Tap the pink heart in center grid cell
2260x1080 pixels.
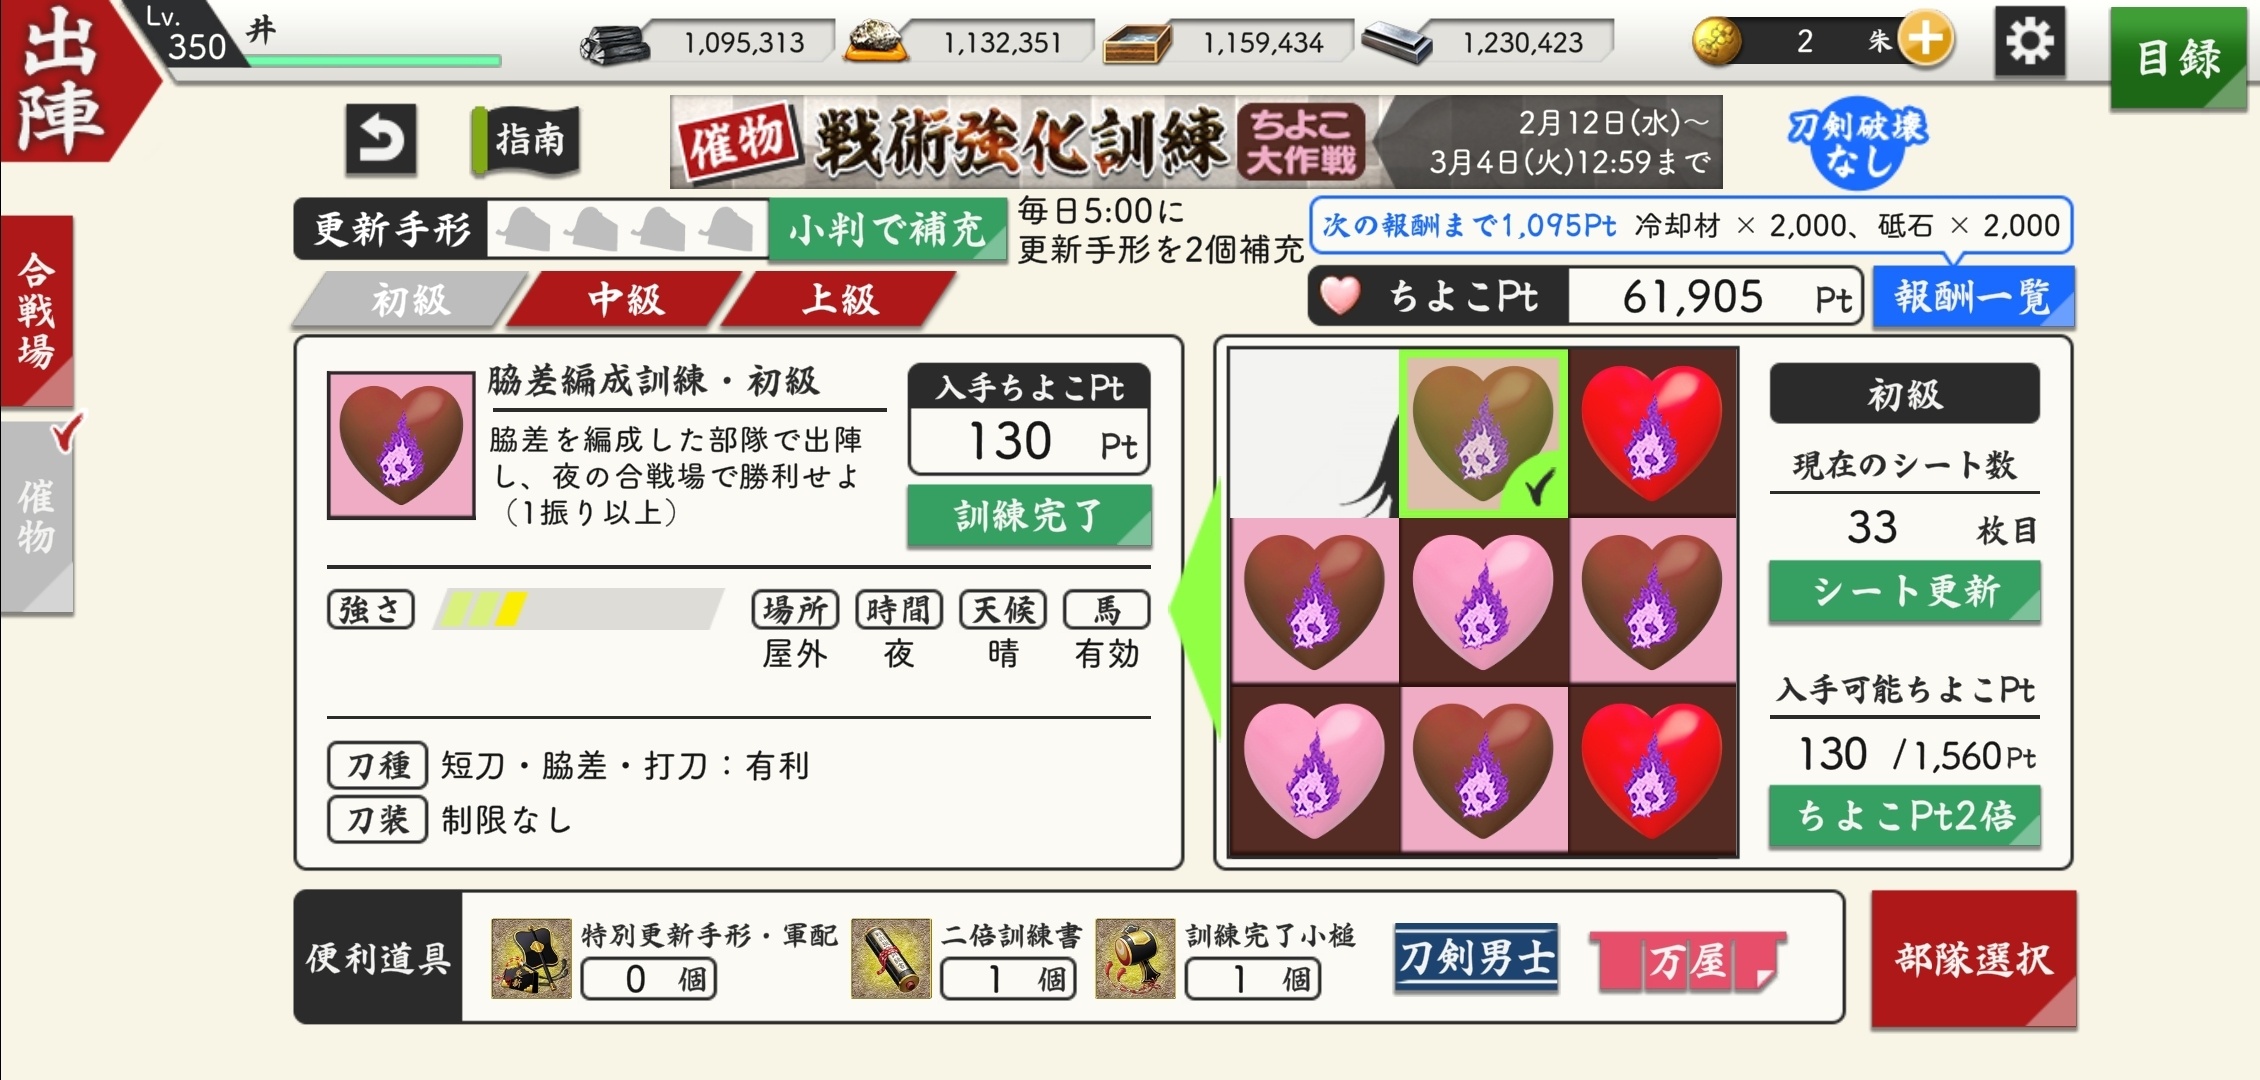1483,601
